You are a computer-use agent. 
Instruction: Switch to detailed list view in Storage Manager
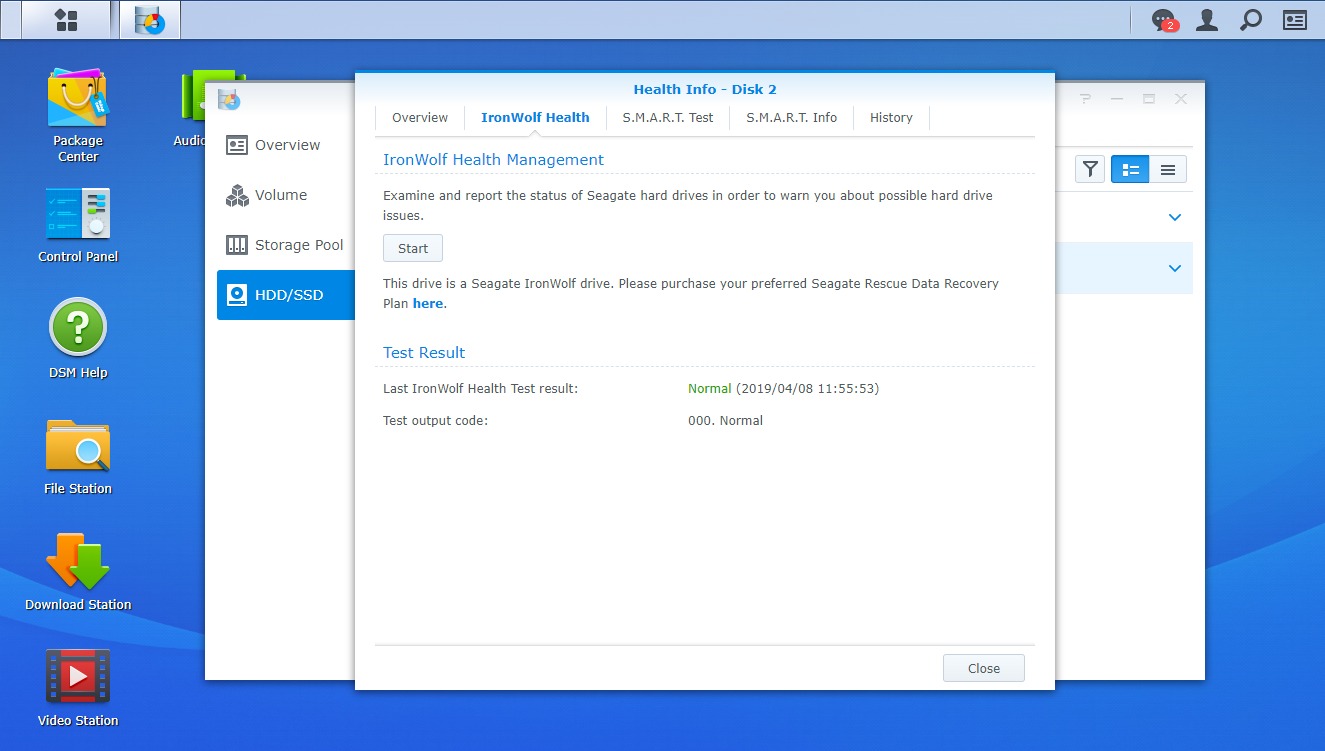click(1130, 169)
